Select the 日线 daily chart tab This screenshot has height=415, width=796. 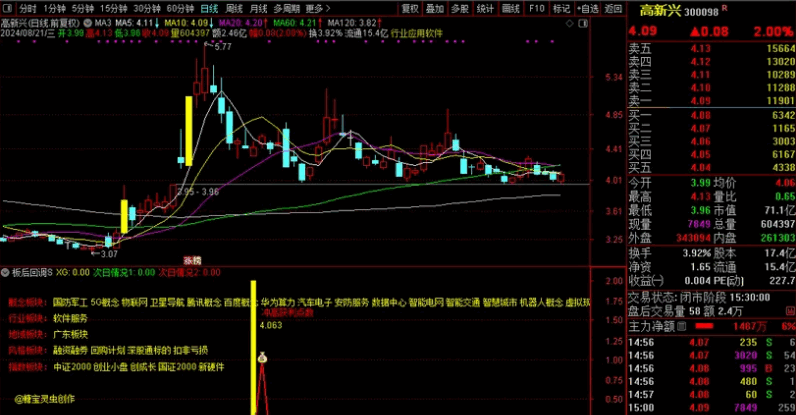pyautogui.click(x=209, y=9)
